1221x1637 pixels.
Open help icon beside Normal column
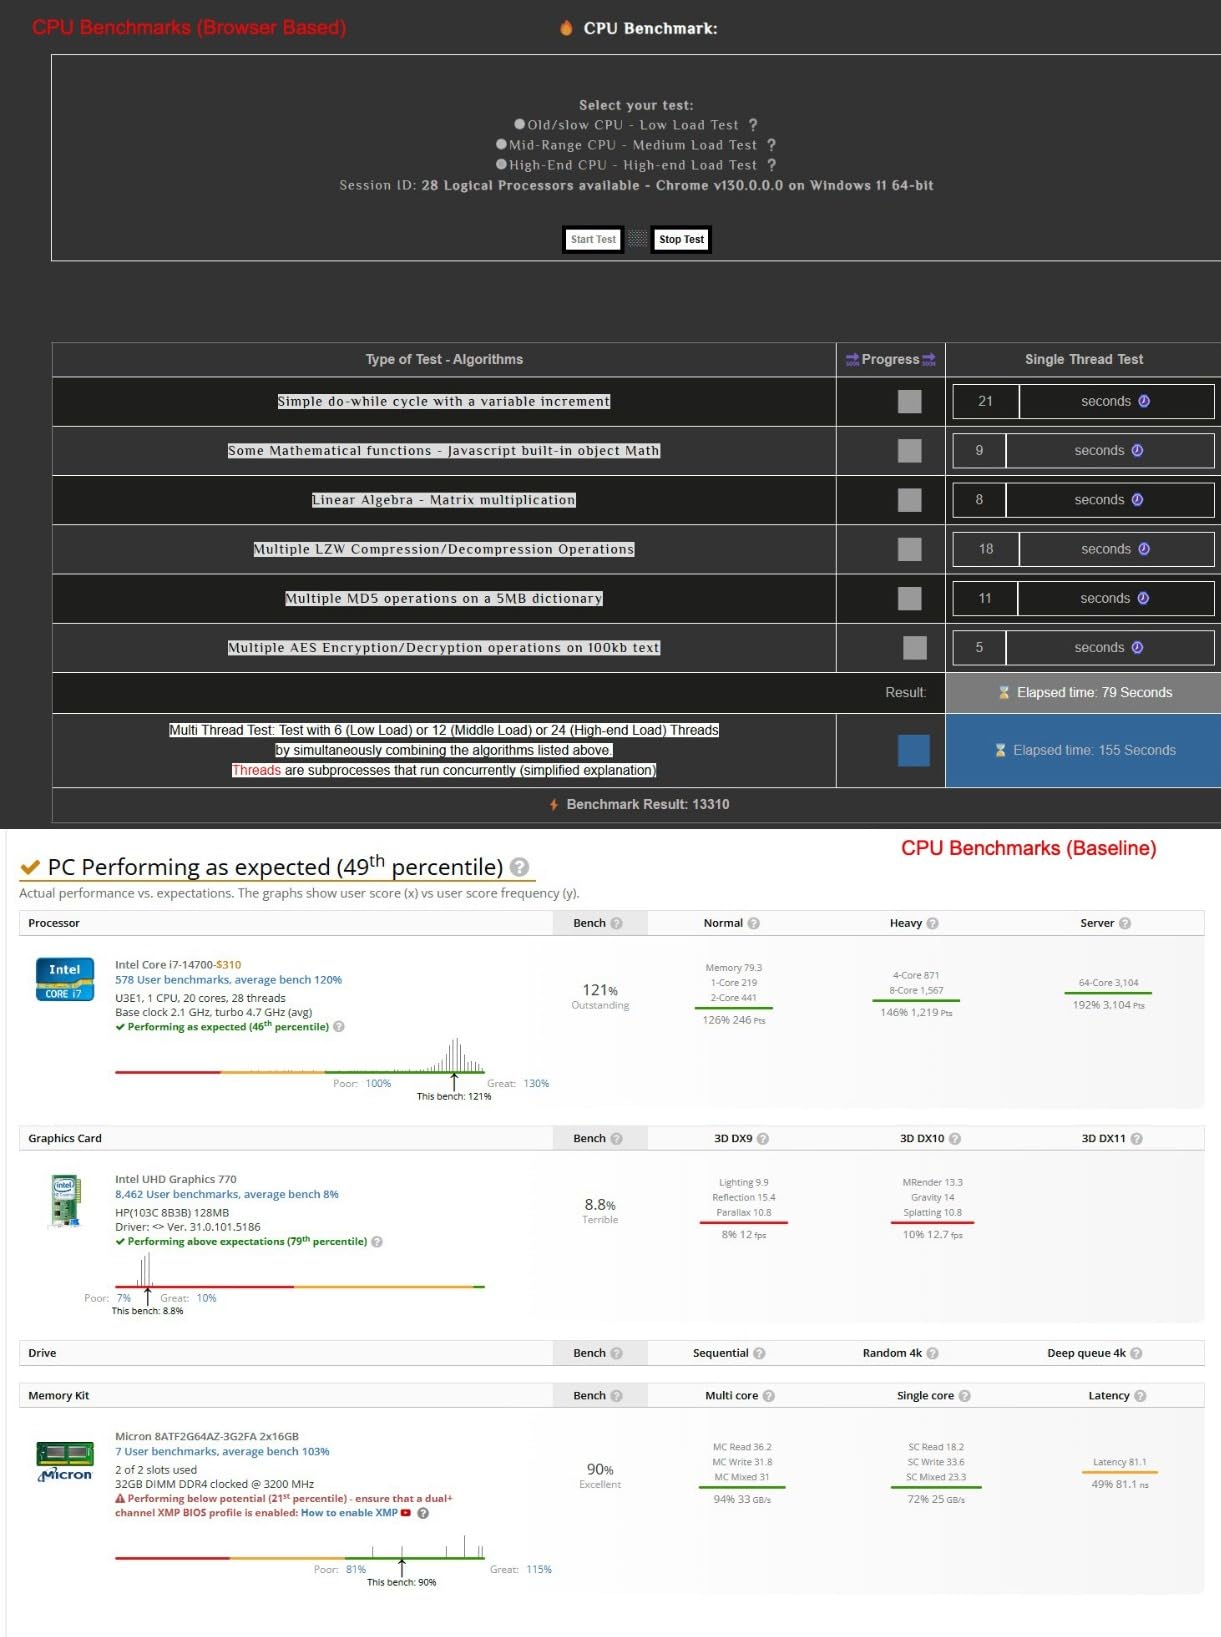coord(754,923)
